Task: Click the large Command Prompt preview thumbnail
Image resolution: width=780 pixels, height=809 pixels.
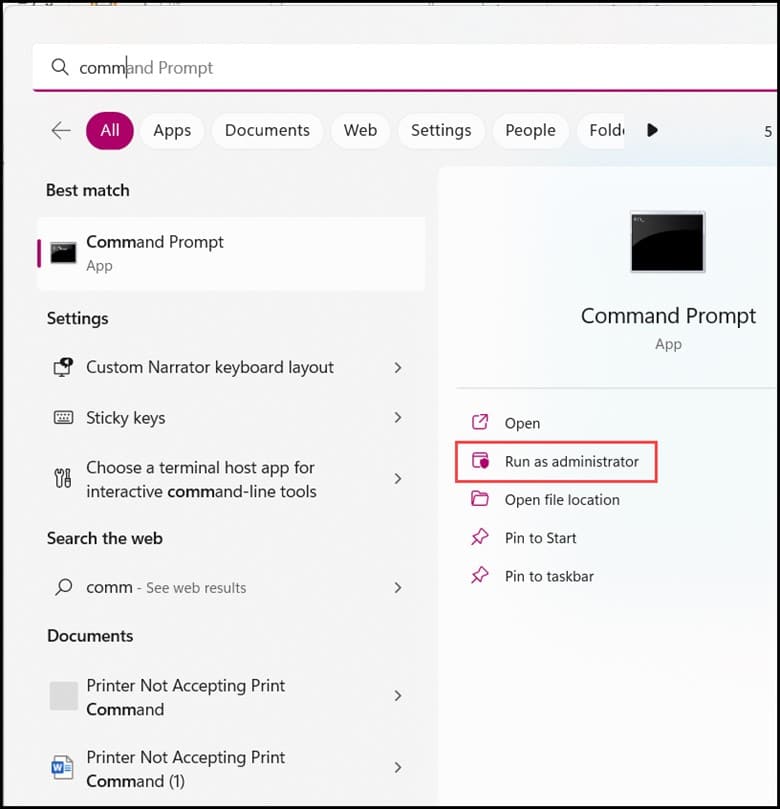Action: (667, 242)
